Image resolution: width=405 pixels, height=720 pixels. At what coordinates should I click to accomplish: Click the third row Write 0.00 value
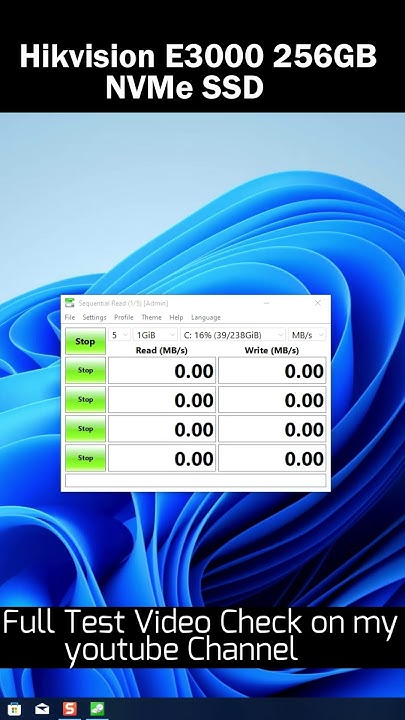click(x=272, y=428)
